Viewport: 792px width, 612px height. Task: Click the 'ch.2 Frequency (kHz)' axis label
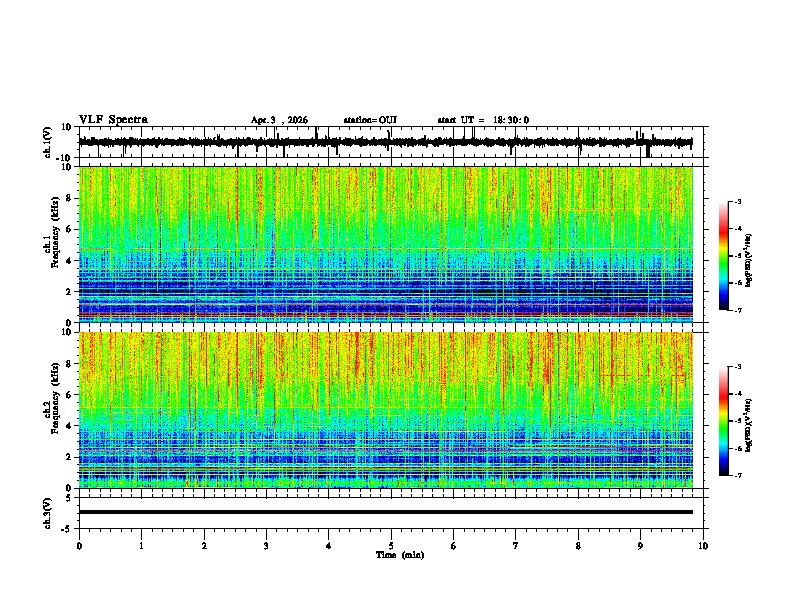pos(52,398)
